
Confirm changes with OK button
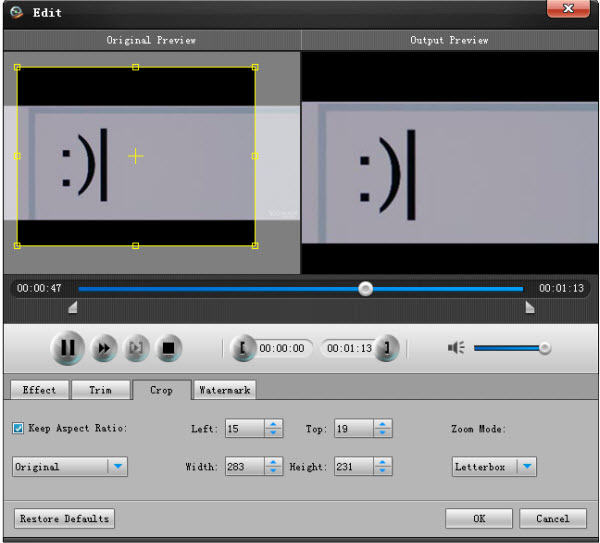pyautogui.click(x=479, y=519)
